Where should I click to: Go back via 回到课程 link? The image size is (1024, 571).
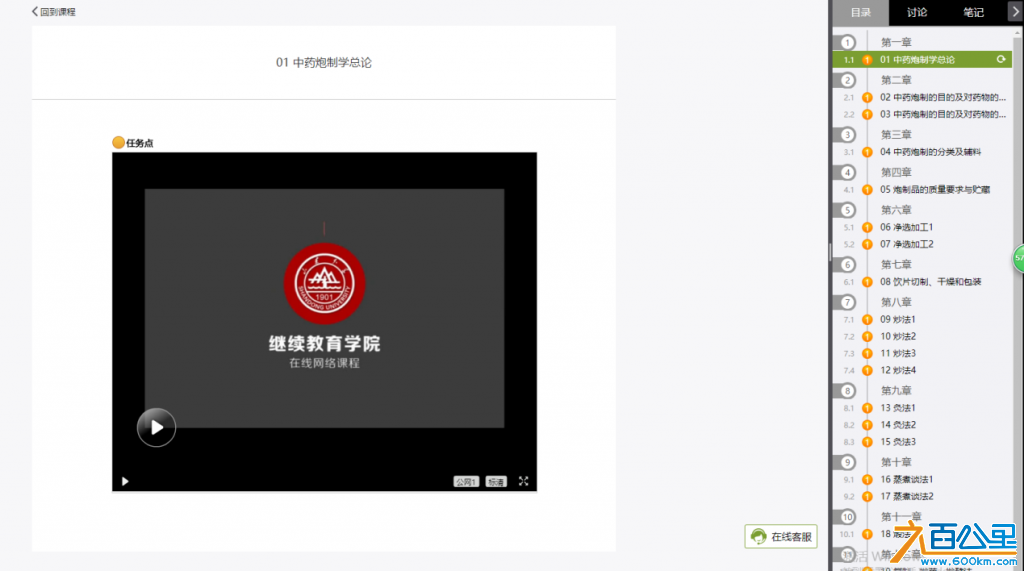click(54, 12)
